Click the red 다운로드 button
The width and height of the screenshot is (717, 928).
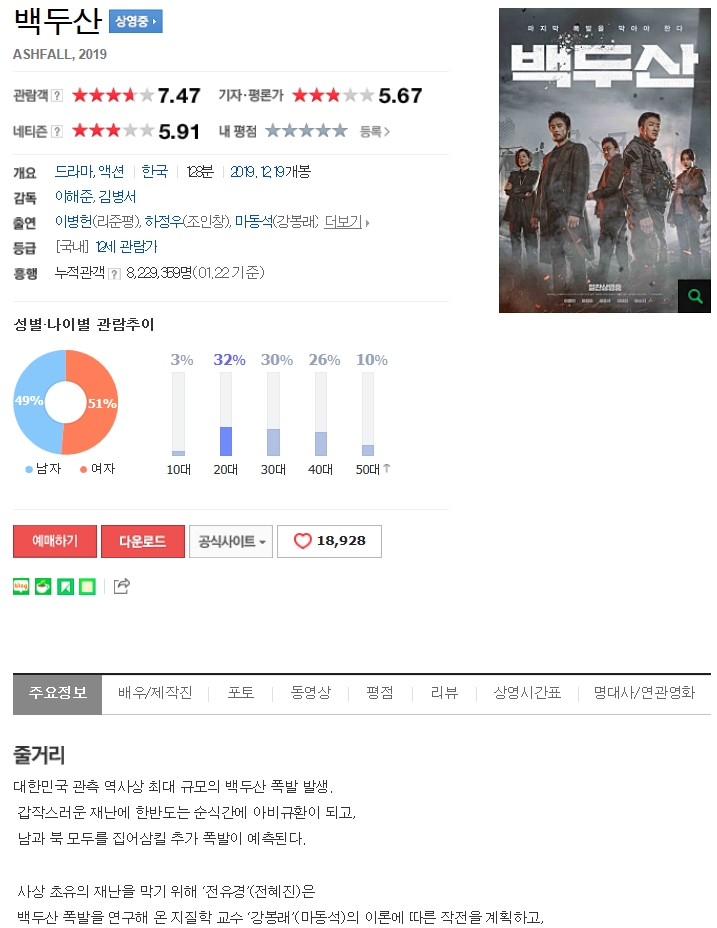point(143,541)
